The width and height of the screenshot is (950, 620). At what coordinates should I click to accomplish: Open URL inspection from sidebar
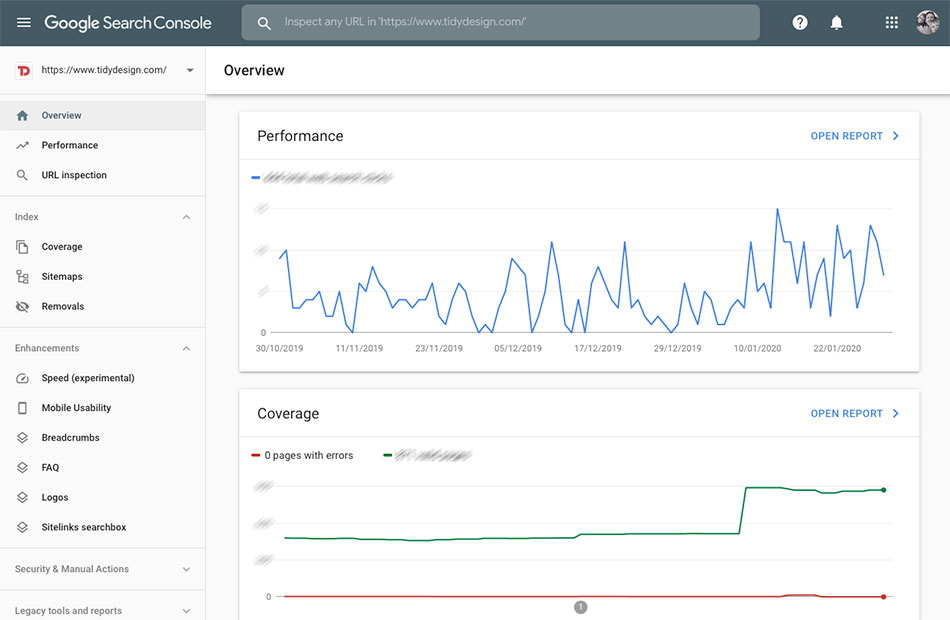102,175
